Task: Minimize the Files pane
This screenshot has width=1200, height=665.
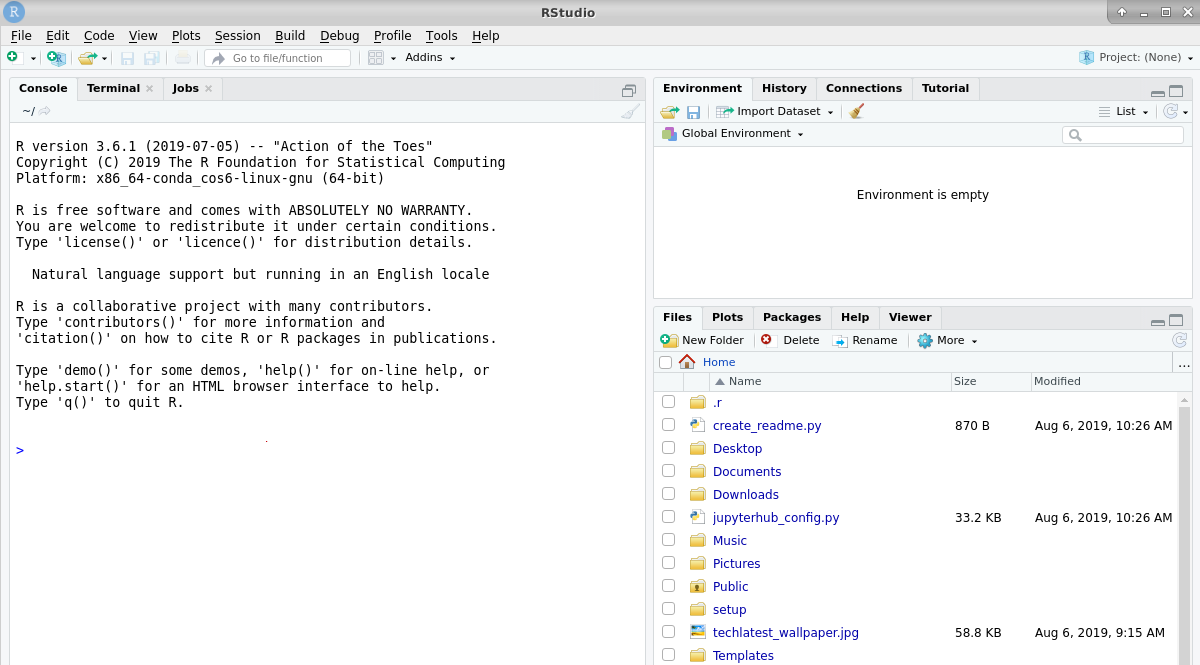Action: (1157, 321)
